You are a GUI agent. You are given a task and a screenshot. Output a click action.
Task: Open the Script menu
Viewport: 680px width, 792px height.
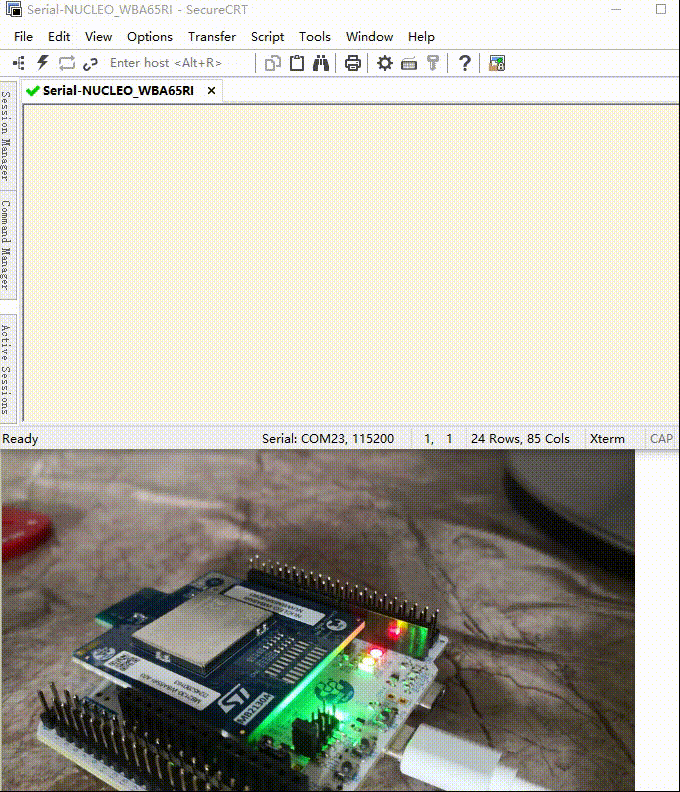pyautogui.click(x=267, y=36)
